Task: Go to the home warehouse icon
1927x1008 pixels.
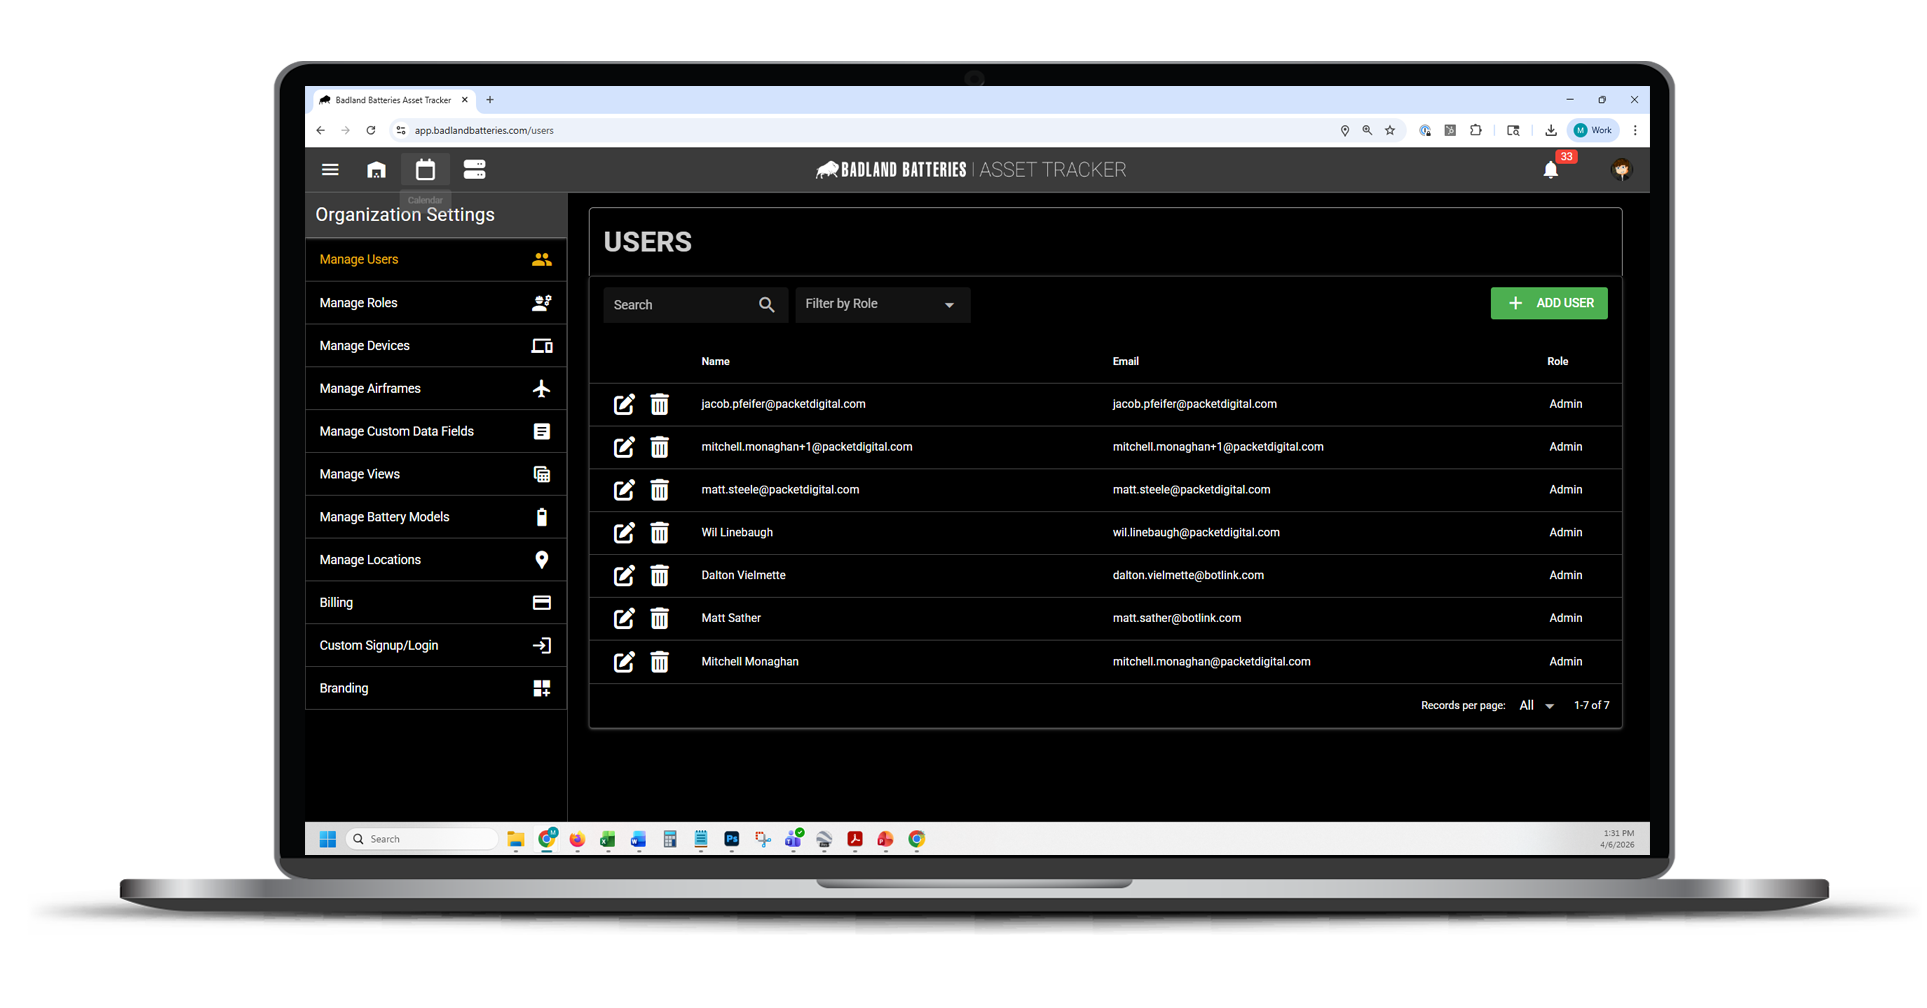Action: pos(376,170)
